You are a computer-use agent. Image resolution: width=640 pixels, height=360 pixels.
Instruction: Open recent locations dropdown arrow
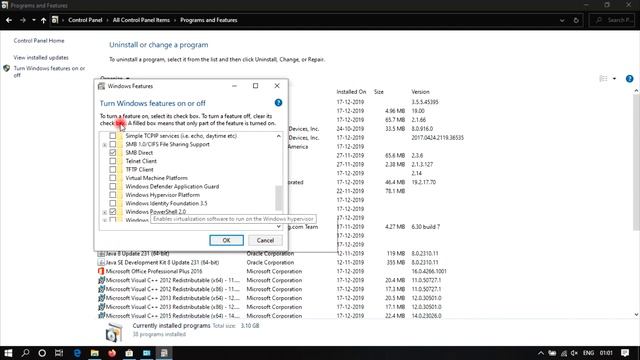[34, 20]
